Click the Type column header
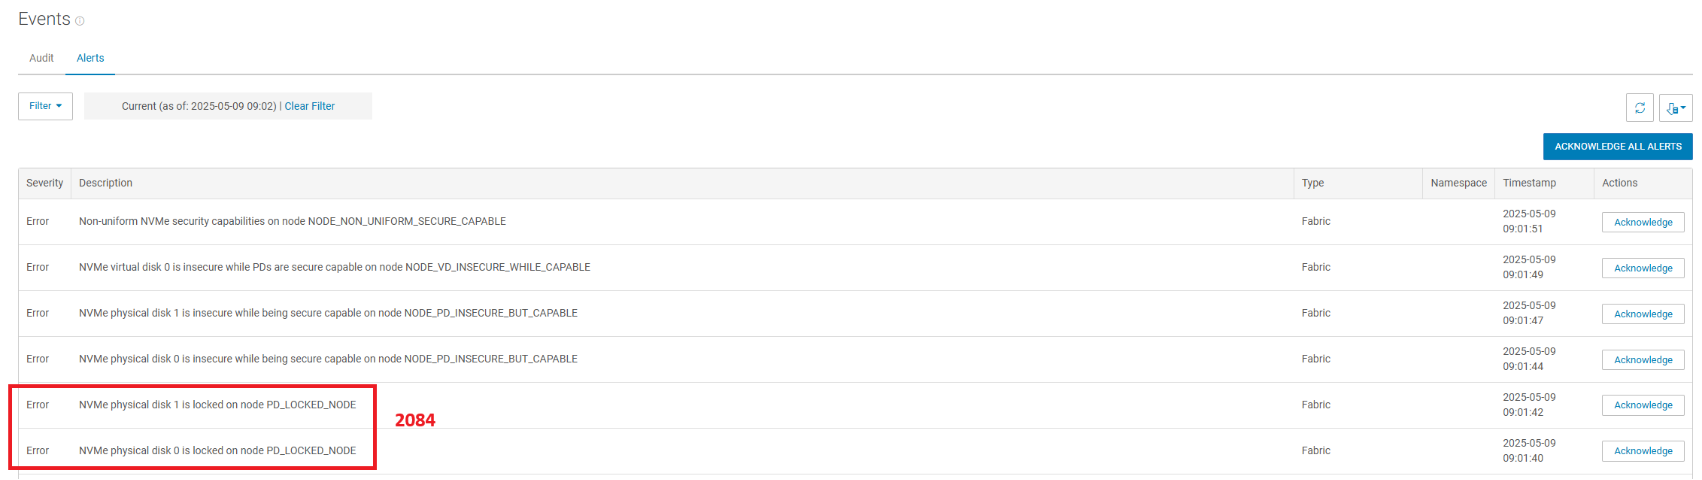 click(1313, 183)
